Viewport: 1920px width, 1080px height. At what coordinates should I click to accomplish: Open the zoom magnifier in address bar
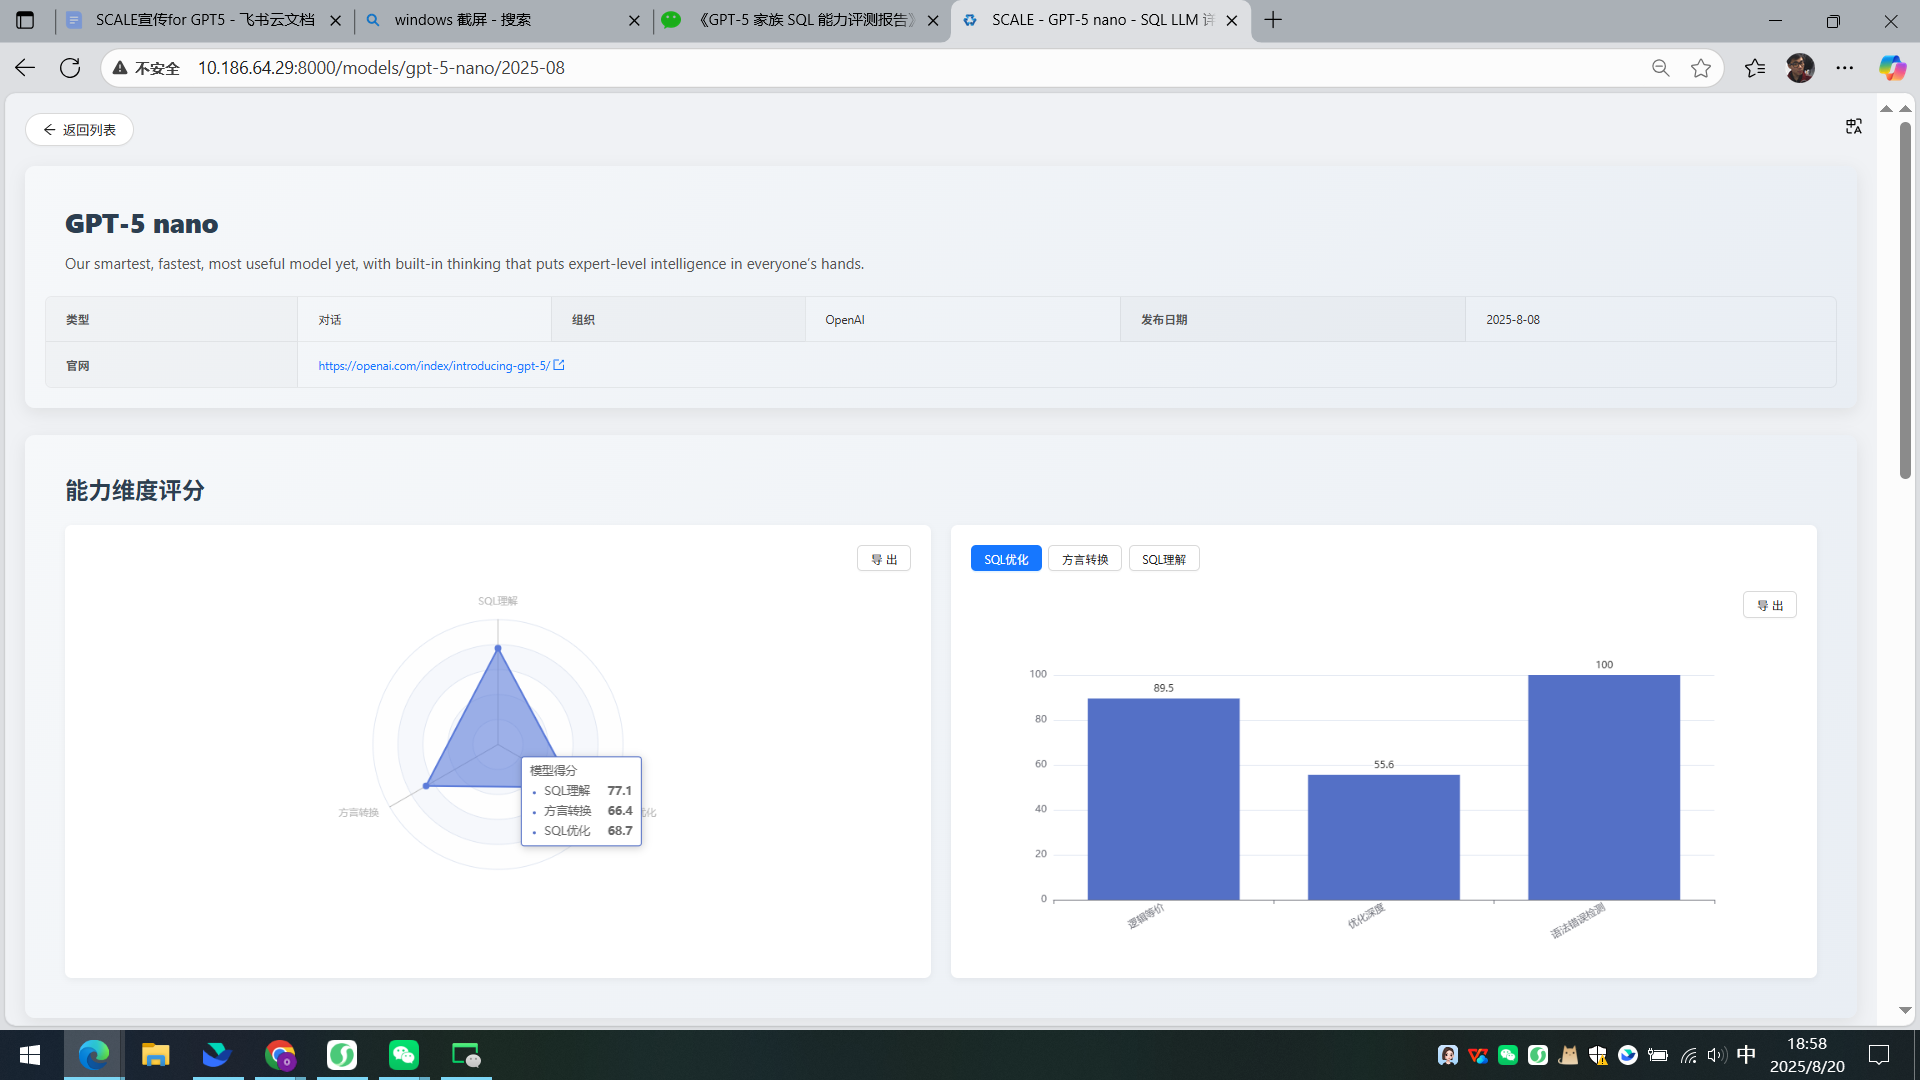(x=1660, y=68)
